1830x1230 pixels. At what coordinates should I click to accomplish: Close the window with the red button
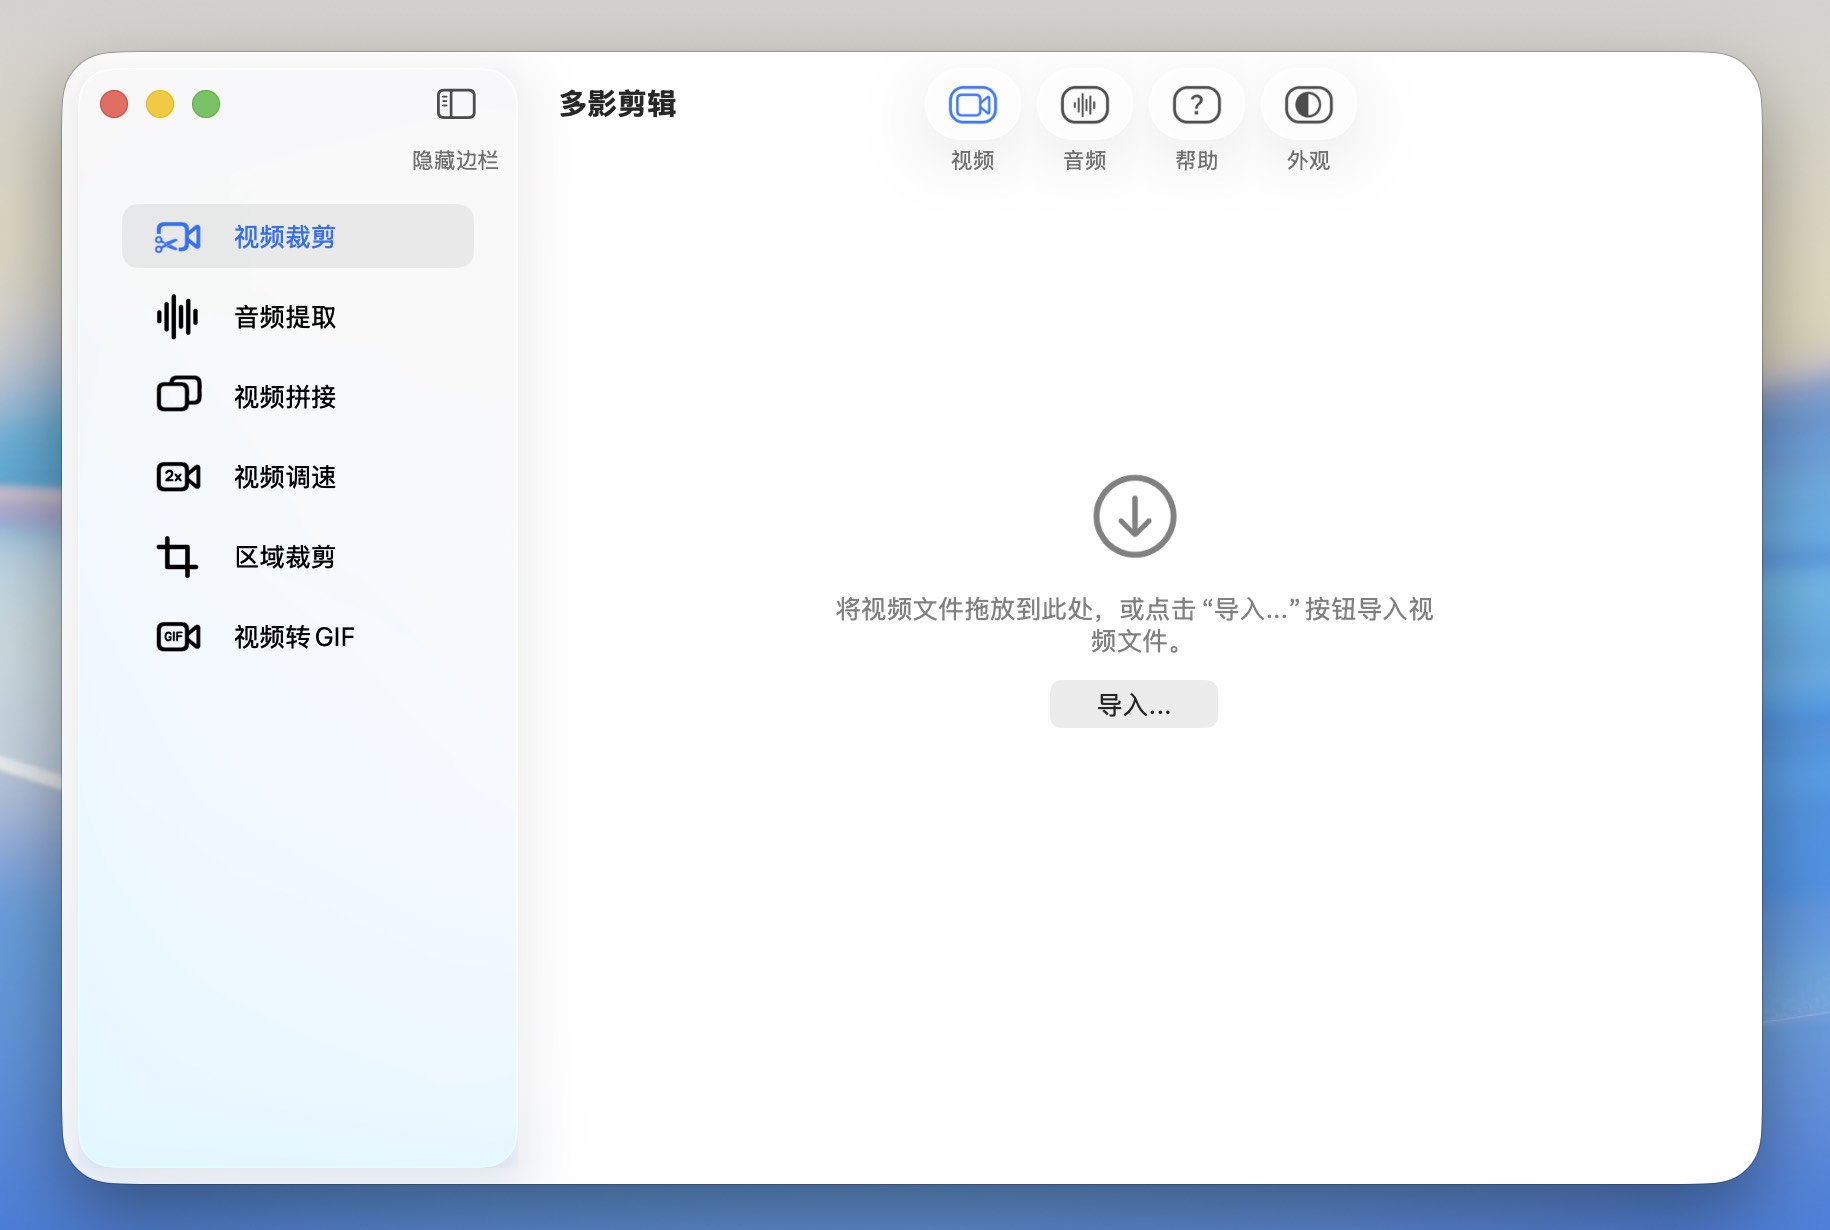tap(114, 104)
